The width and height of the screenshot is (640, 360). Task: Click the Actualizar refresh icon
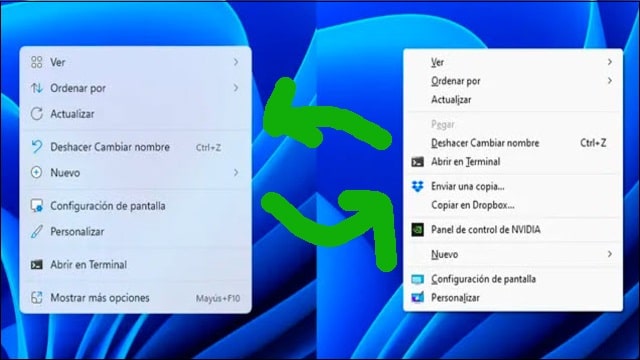[37, 114]
